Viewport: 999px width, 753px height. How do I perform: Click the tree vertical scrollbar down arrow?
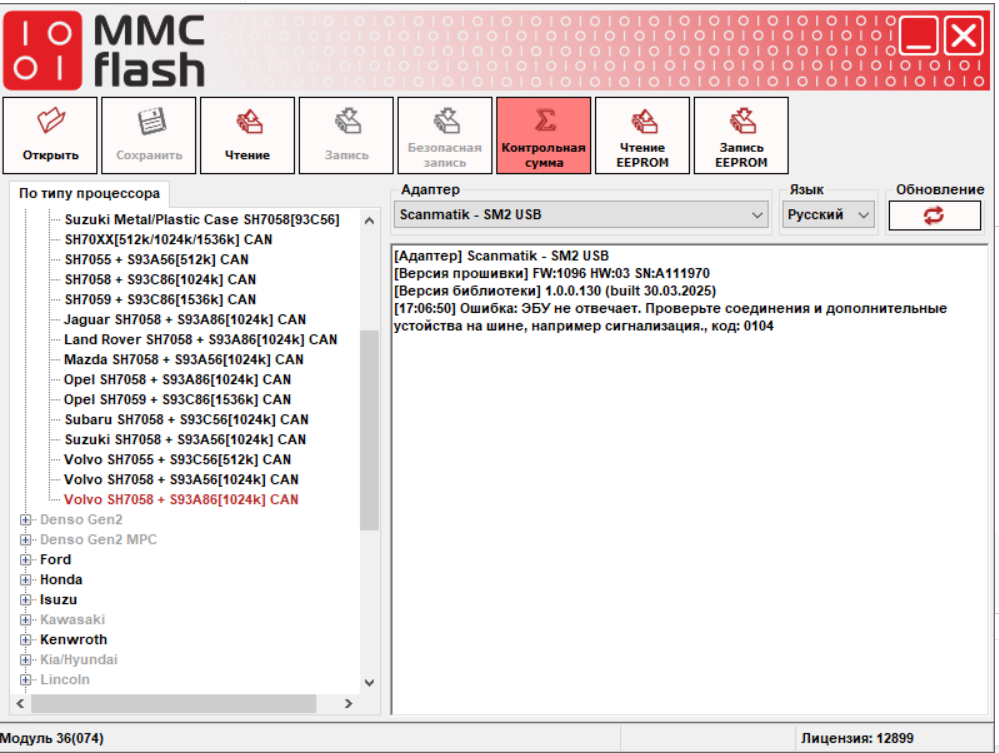369,682
